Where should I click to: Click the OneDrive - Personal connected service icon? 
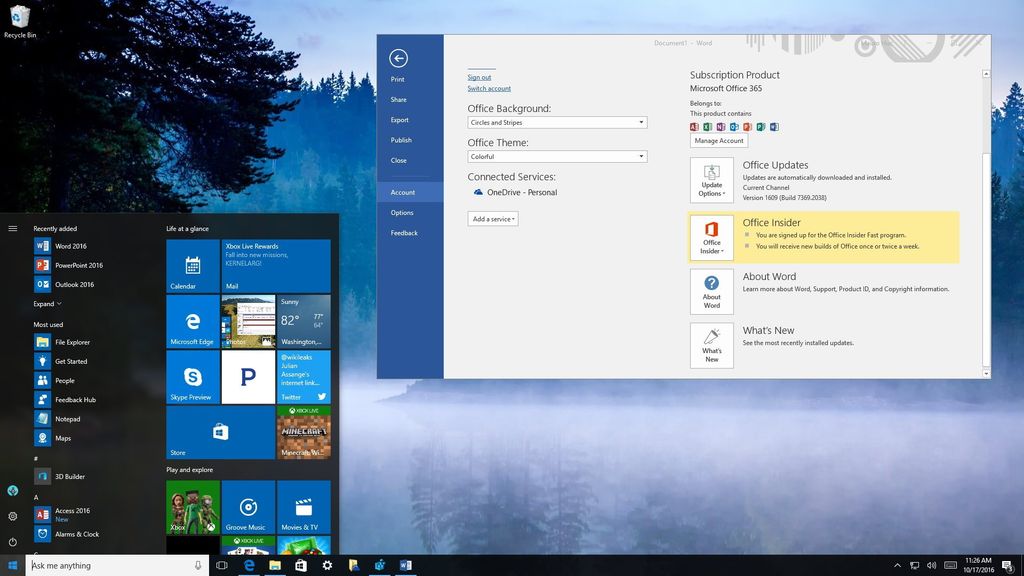[478, 192]
